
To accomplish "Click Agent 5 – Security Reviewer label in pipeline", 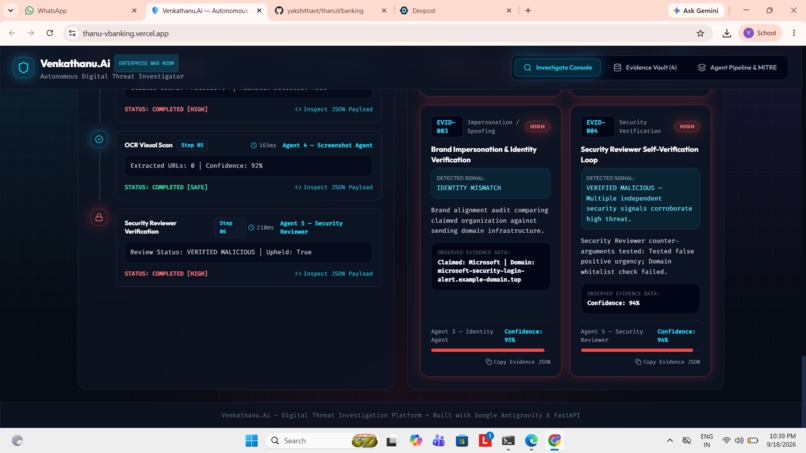I will pyautogui.click(x=311, y=227).
